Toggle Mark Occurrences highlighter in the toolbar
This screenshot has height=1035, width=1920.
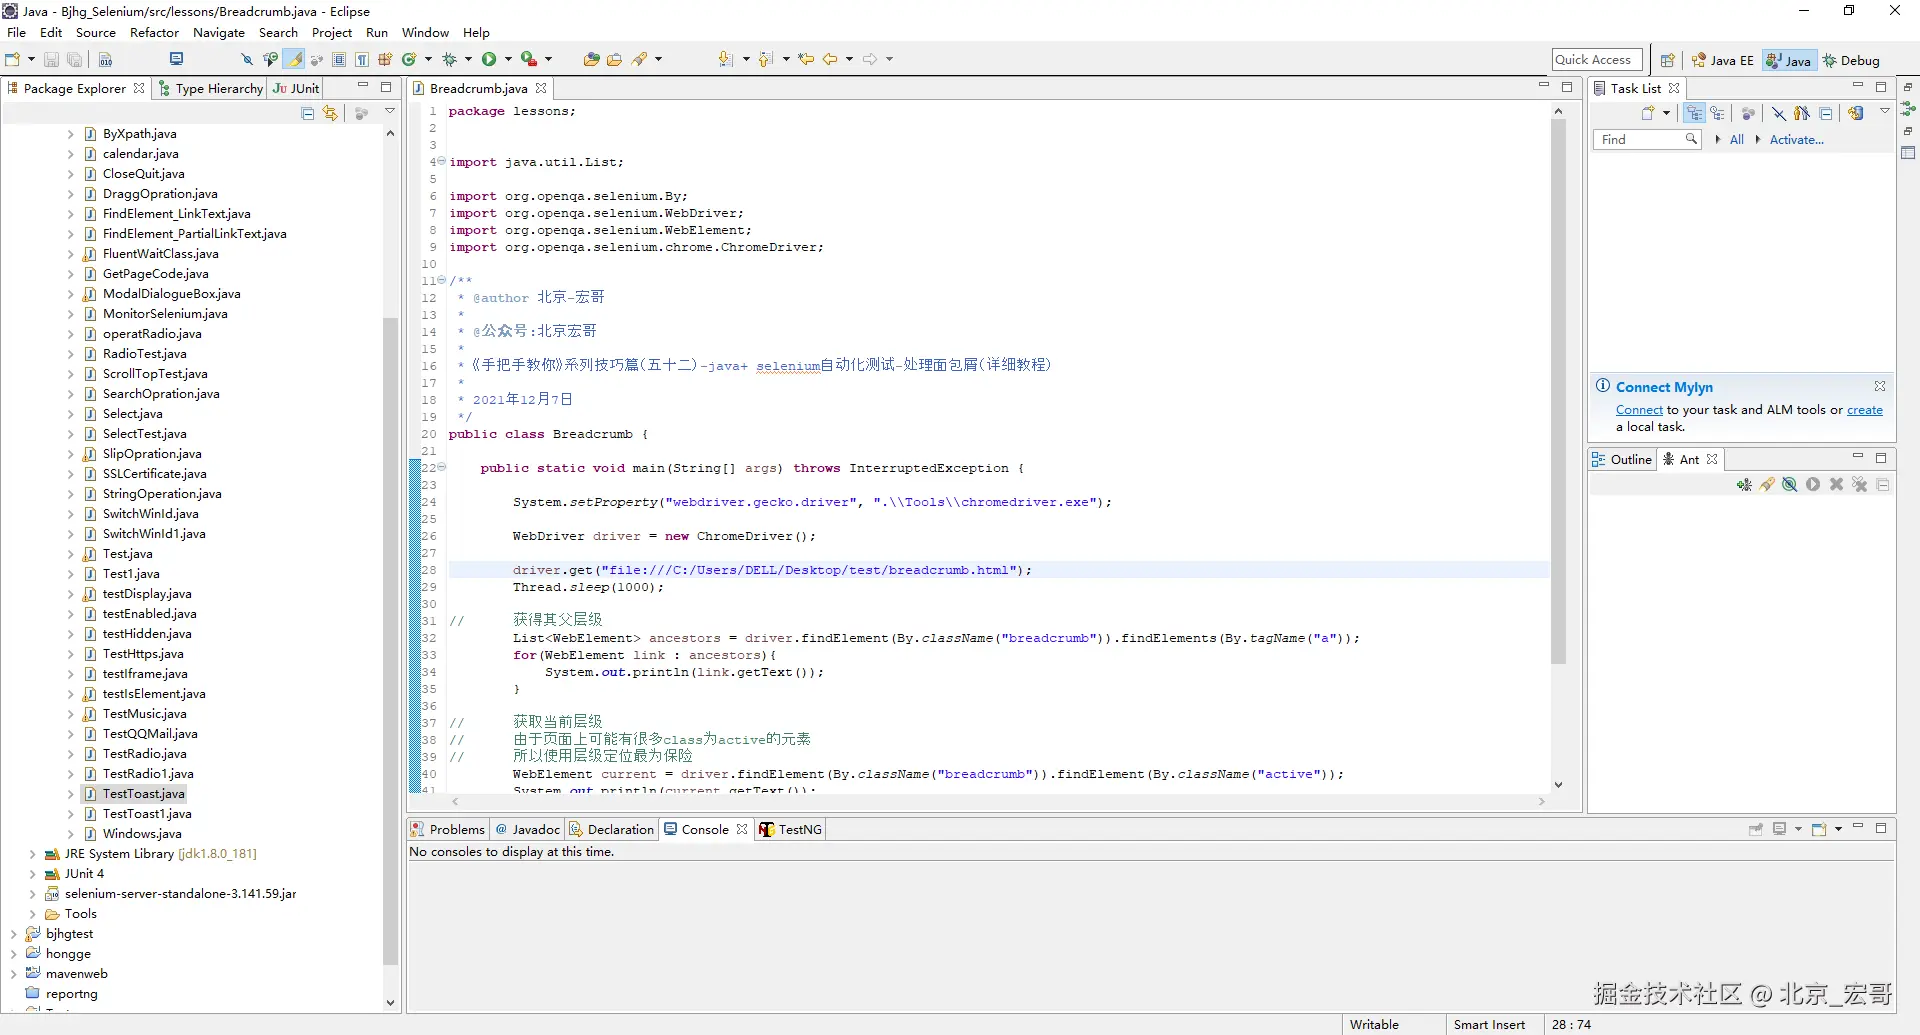296,60
